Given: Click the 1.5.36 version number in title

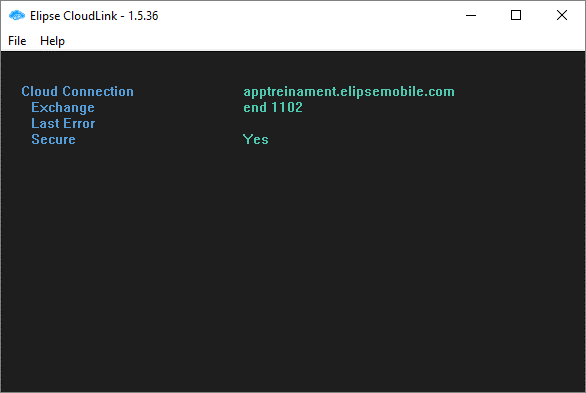Looking at the screenshot, I should (x=144, y=16).
